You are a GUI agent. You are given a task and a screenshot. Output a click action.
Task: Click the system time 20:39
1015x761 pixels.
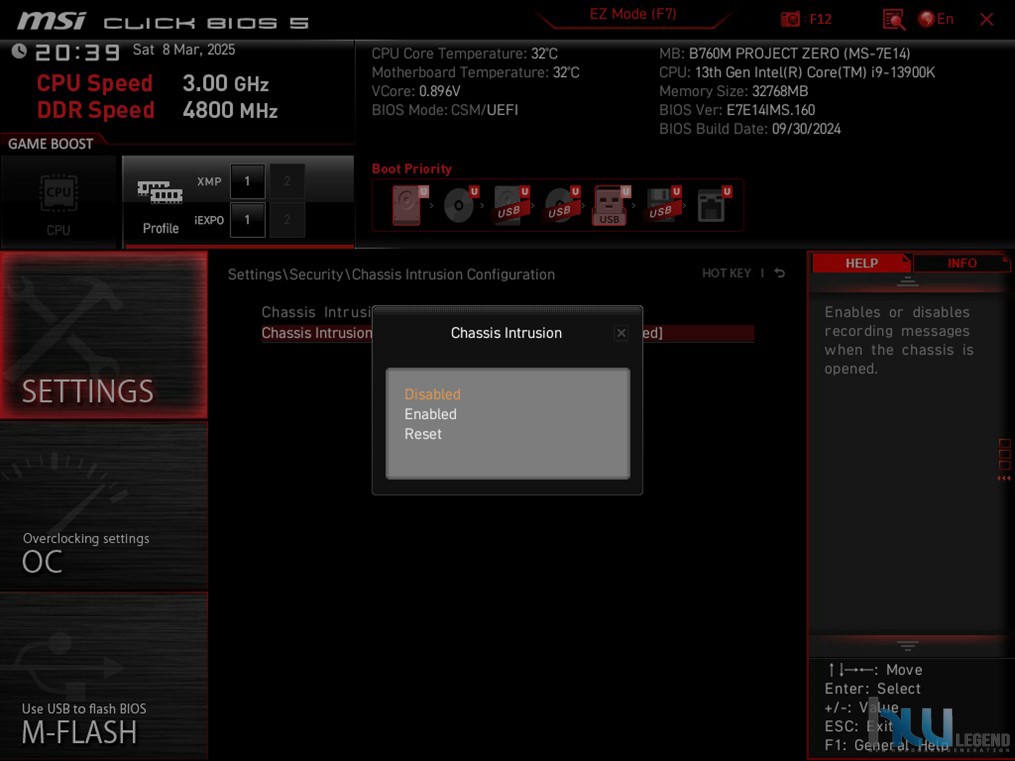click(x=77, y=52)
